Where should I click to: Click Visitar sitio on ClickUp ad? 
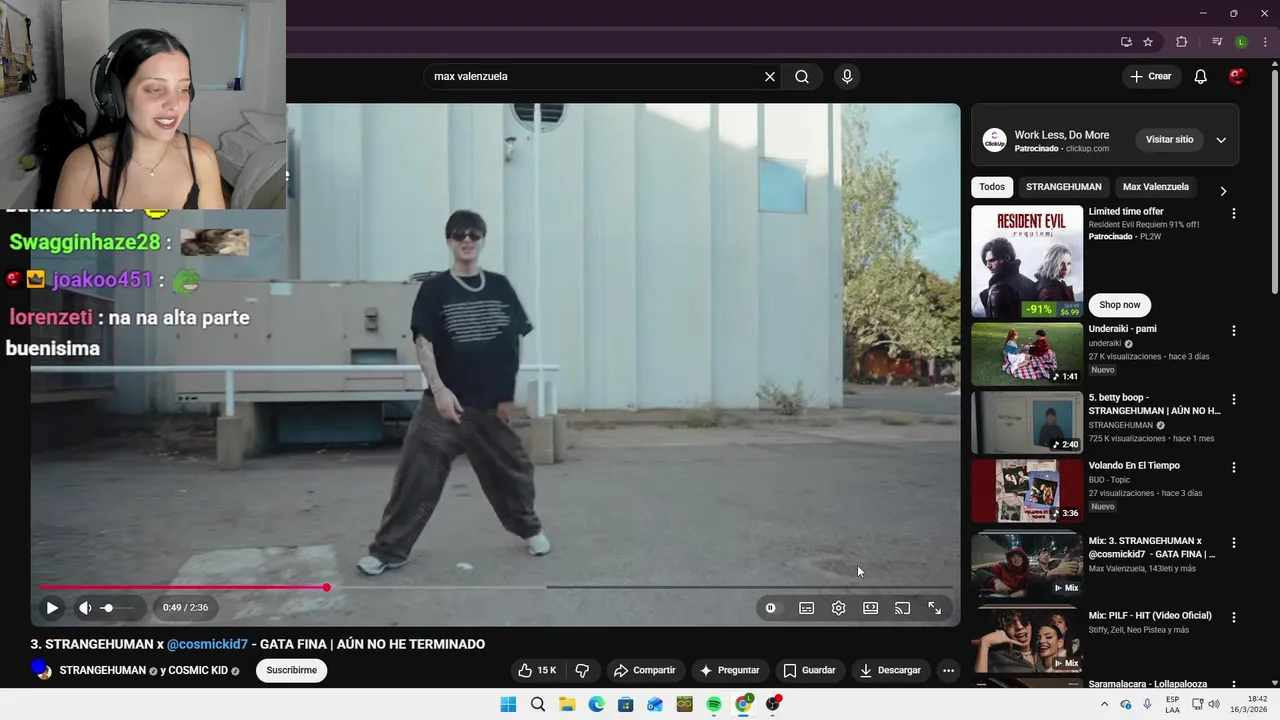(x=1169, y=139)
